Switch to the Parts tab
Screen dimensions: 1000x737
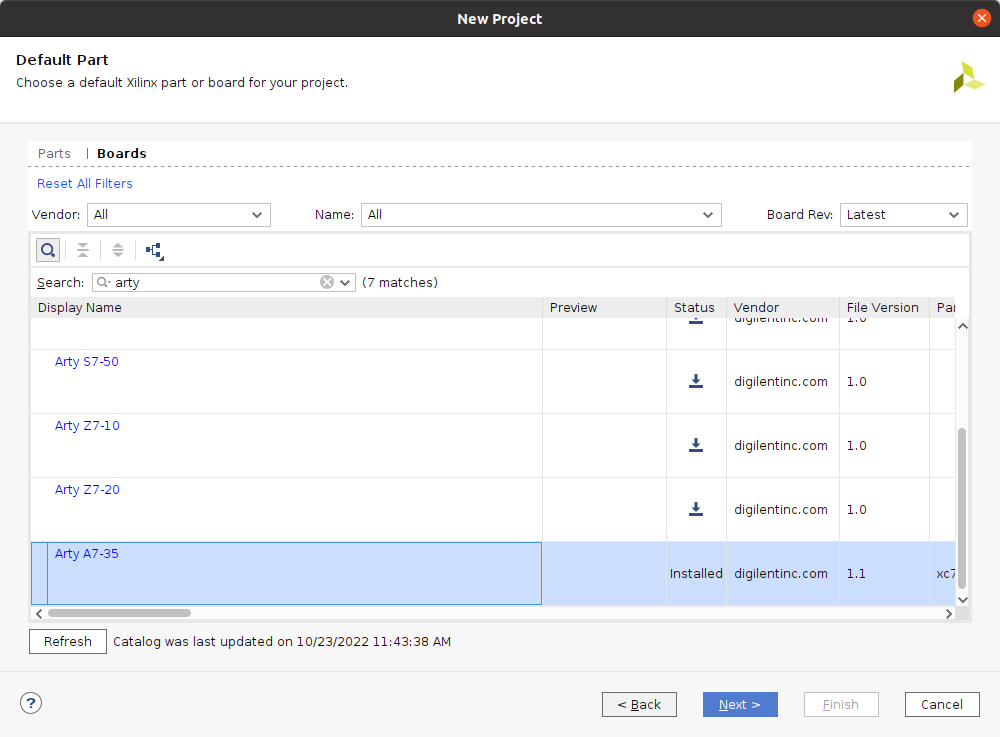click(x=54, y=154)
